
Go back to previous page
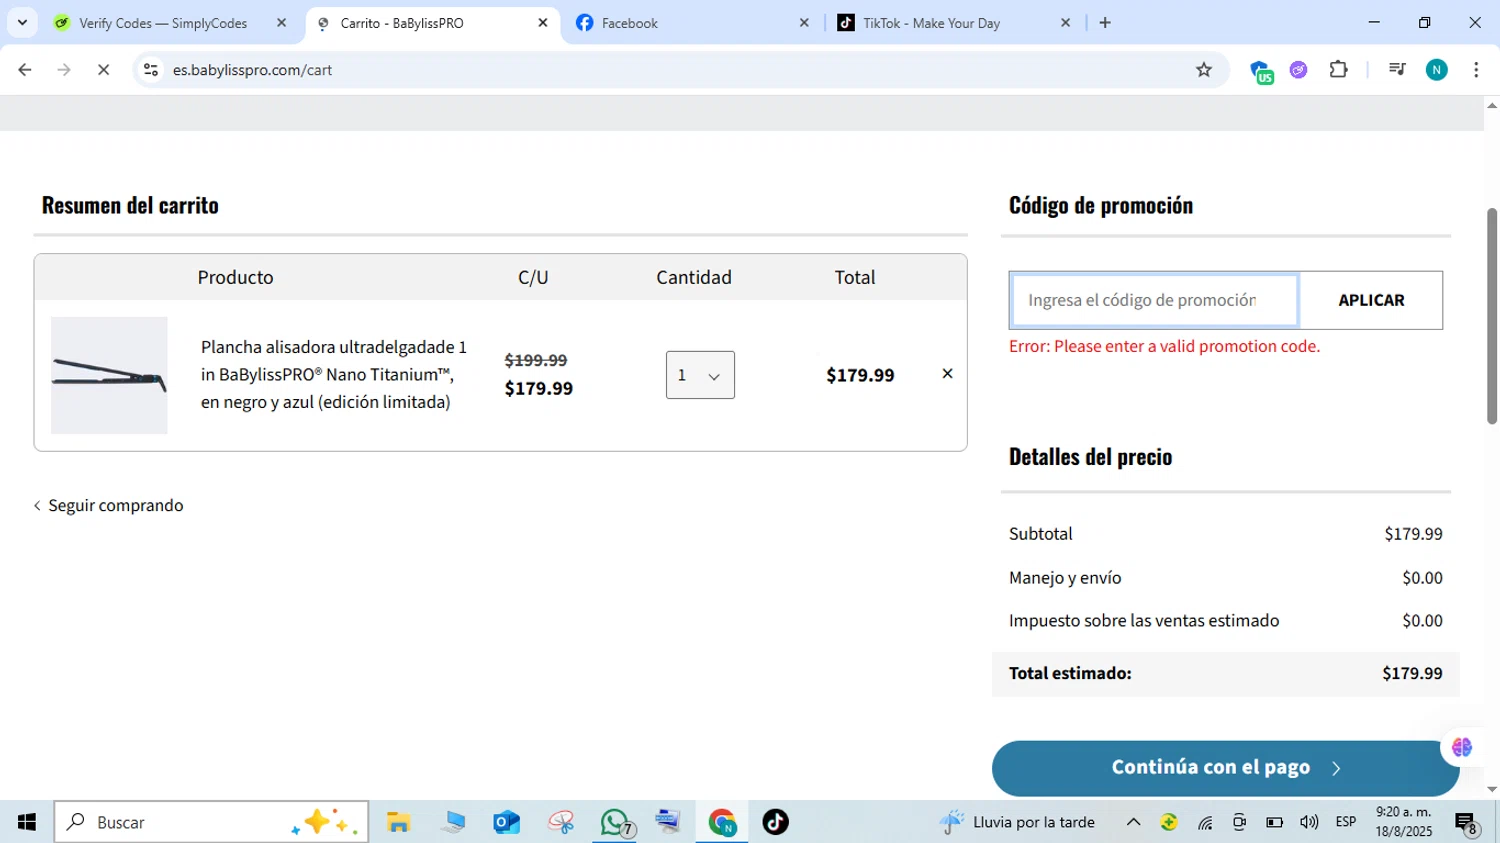coord(25,70)
